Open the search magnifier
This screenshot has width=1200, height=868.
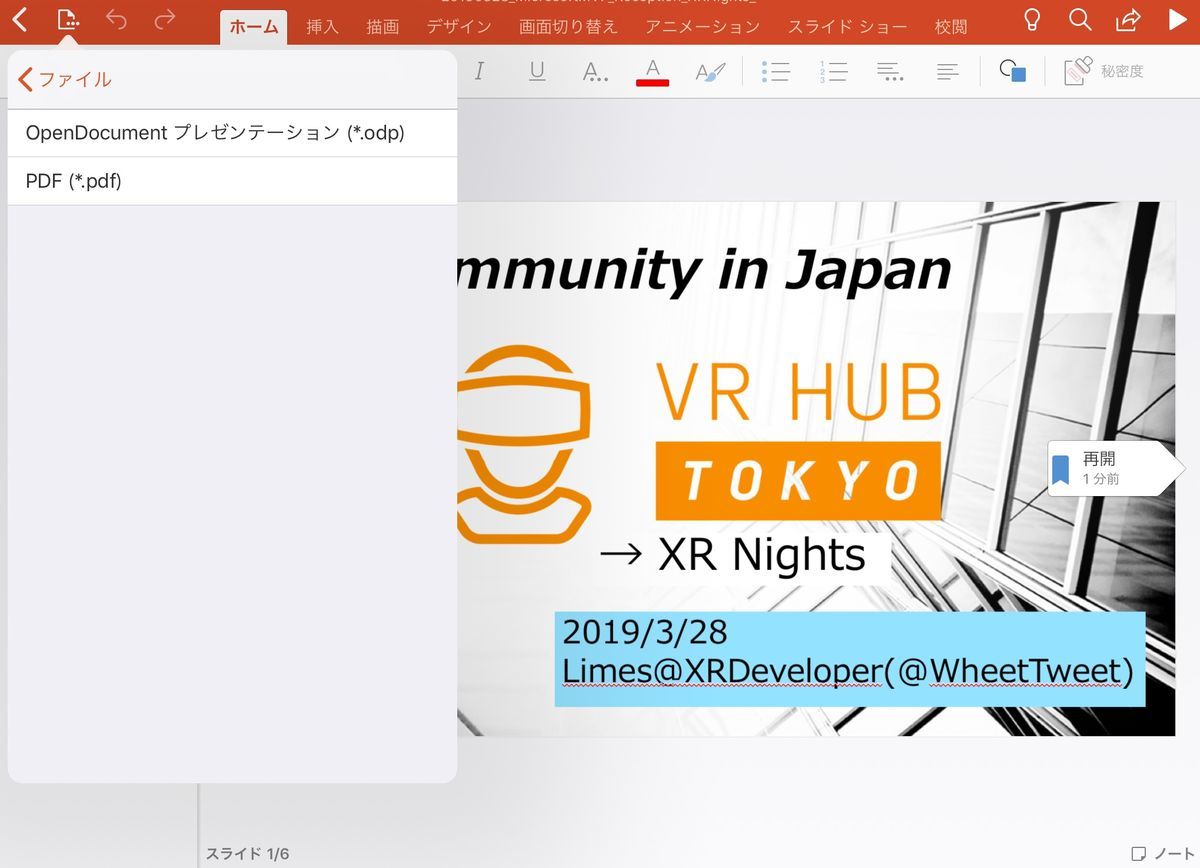click(1080, 19)
